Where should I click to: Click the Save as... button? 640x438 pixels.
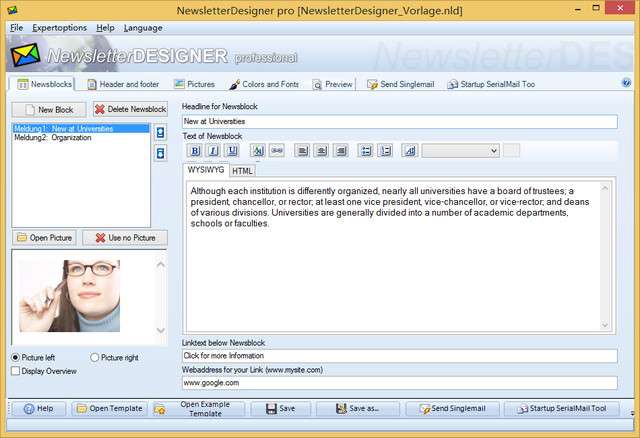357,408
